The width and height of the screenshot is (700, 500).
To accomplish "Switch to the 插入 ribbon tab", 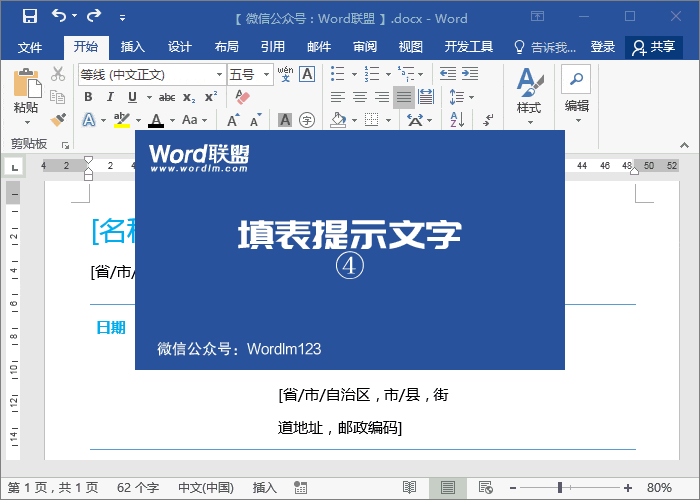I will click(133, 46).
